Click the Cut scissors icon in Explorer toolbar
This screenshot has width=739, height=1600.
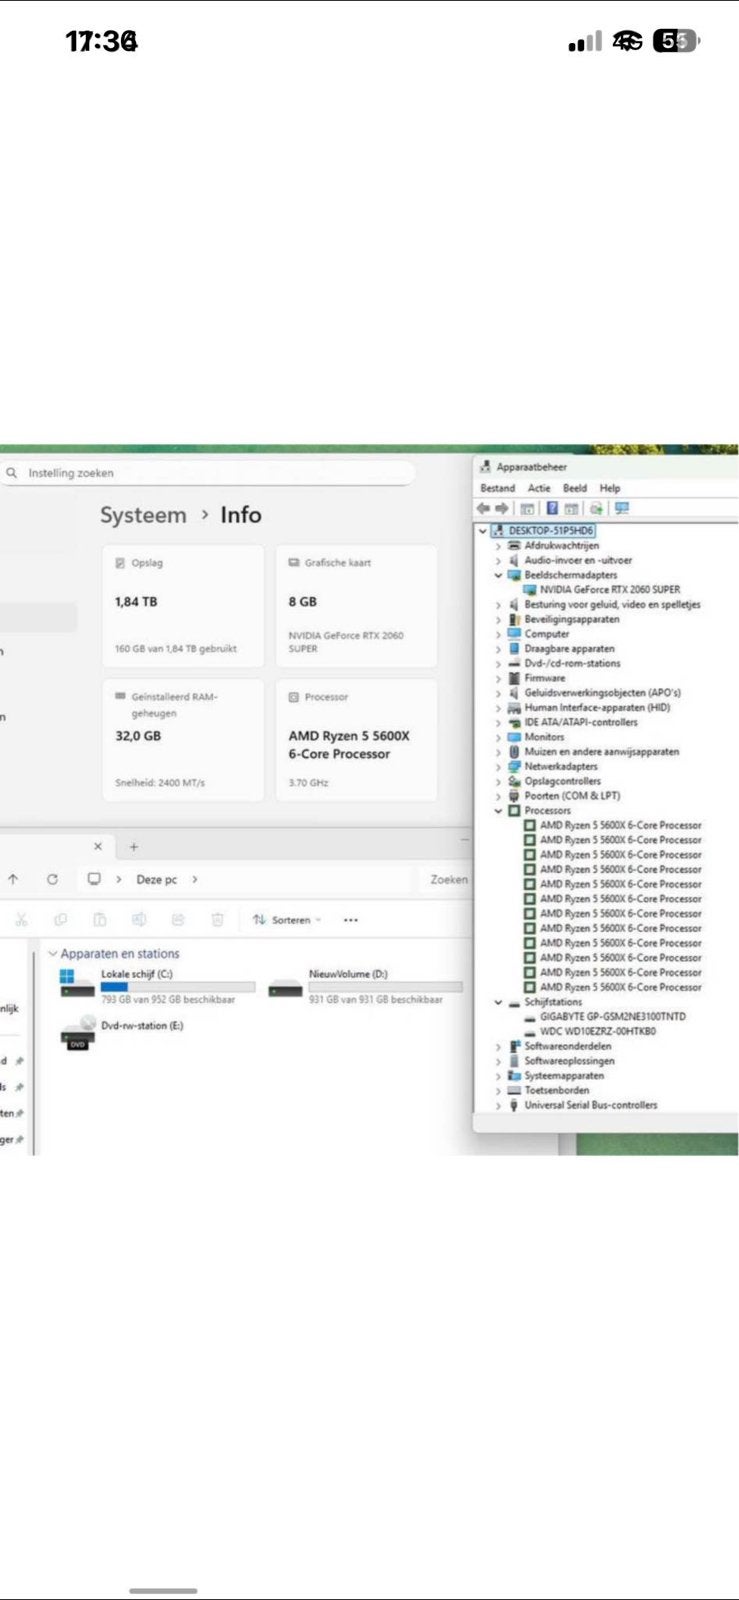pos(21,920)
